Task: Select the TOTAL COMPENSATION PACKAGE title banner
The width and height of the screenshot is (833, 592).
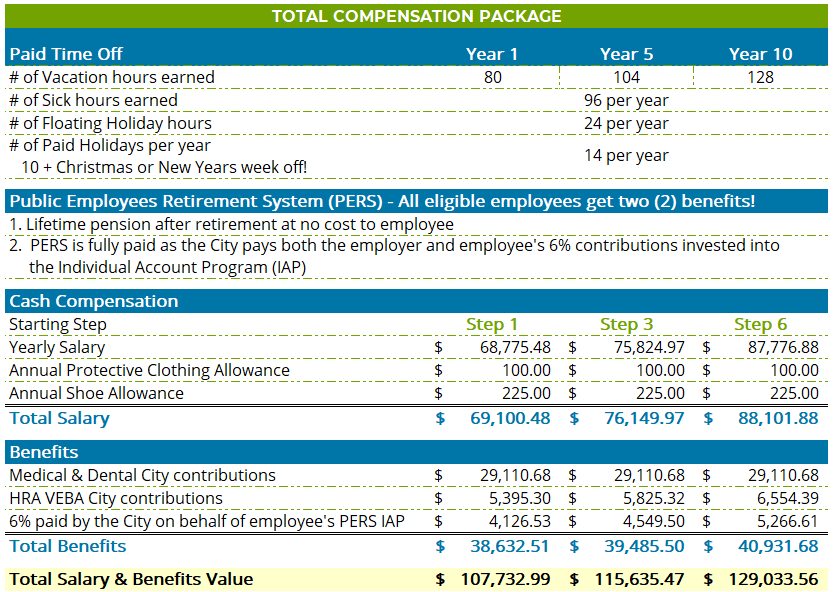Action: [416, 16]
